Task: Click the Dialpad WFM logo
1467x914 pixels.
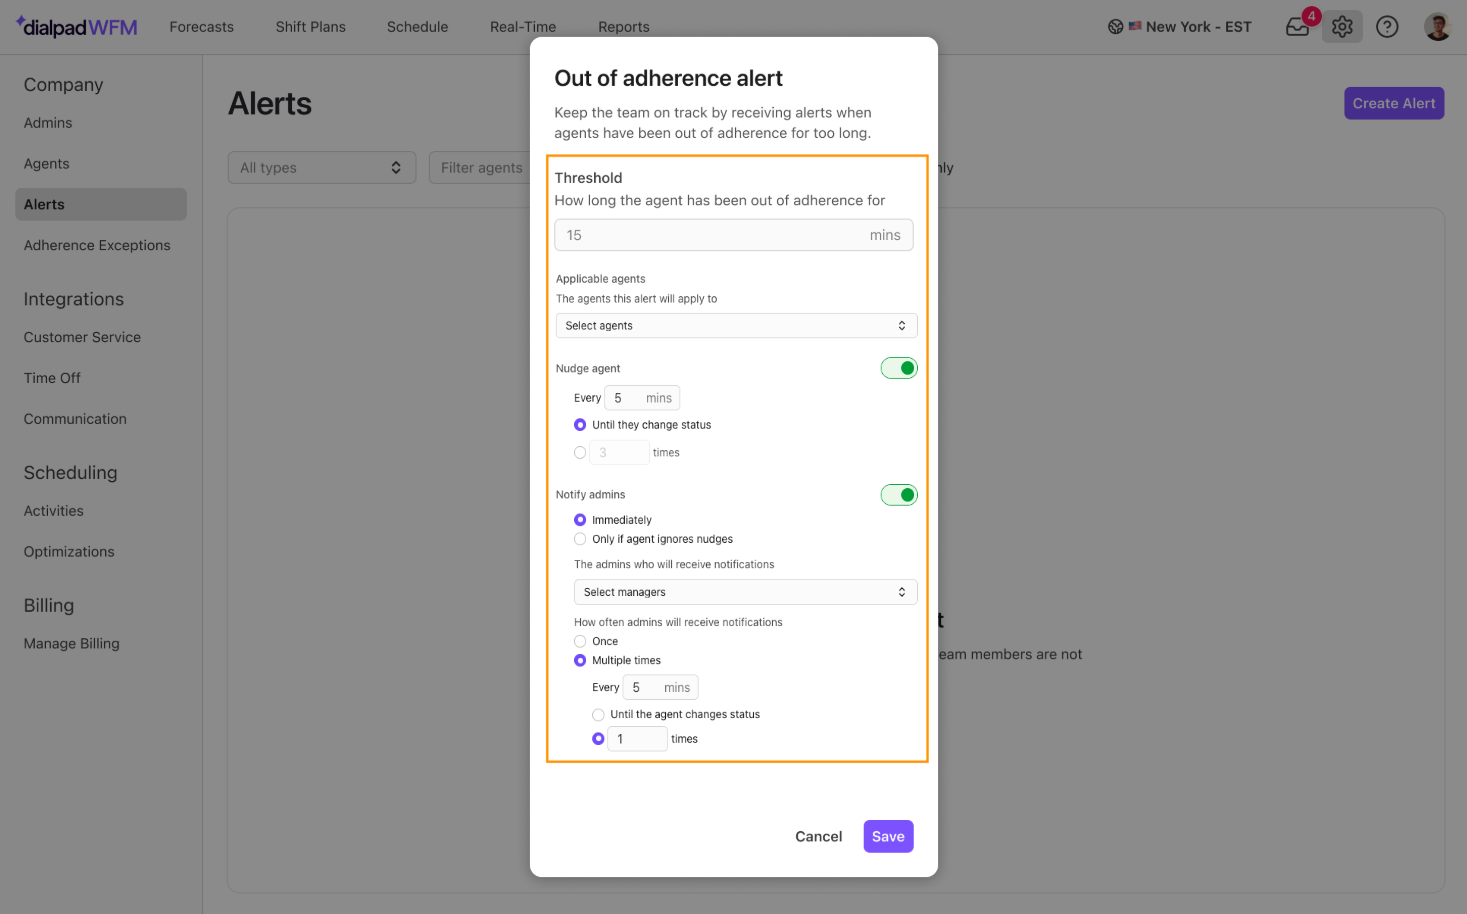Action: coord(76,27)
